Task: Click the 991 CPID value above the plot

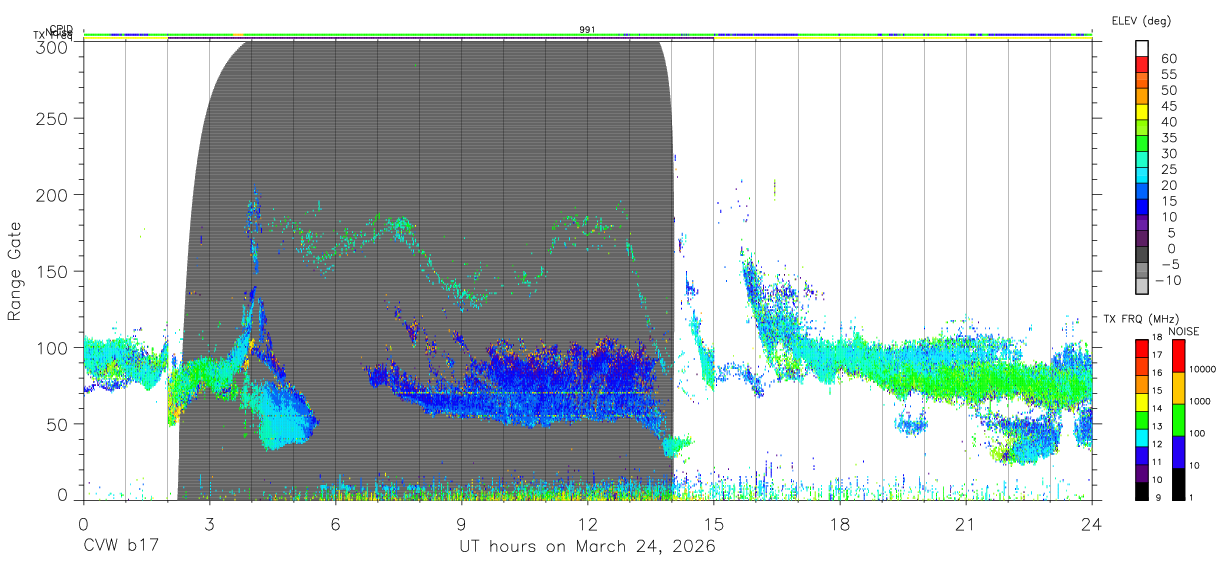Action: (587, 30)
